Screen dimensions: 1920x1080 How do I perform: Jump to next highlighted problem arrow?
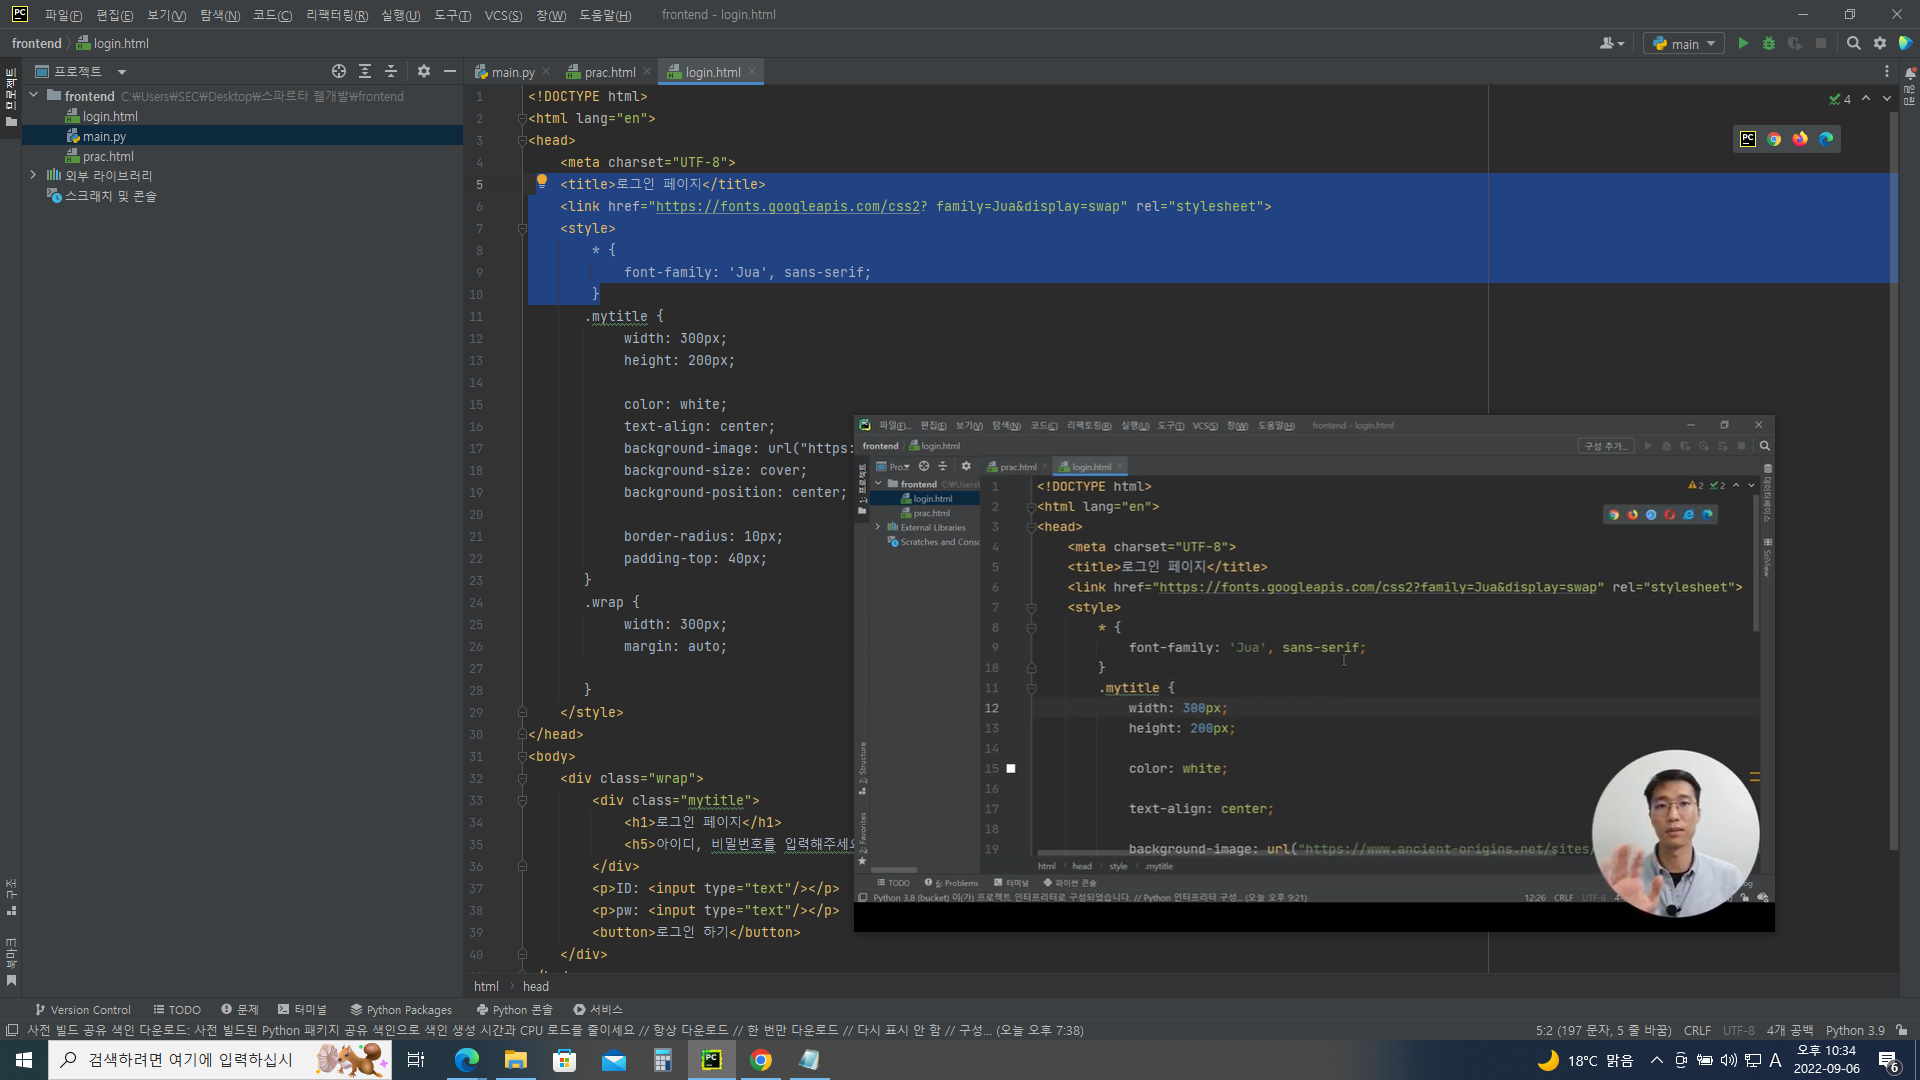pyautogui.click(x=1887, y=98)
